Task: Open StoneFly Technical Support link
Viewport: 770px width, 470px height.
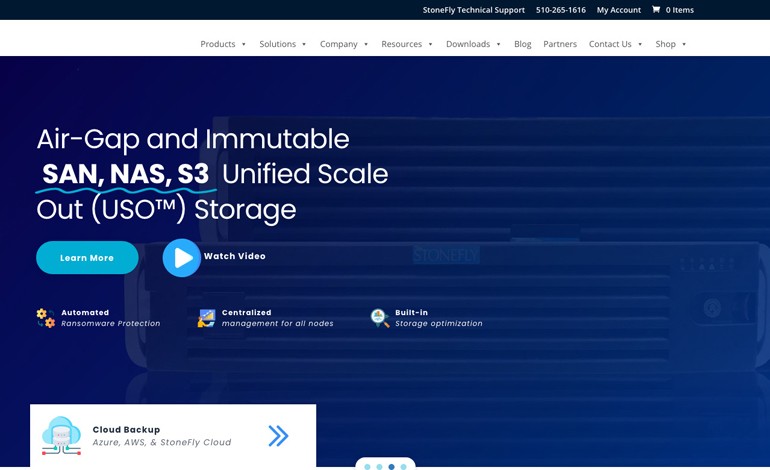Action: tap(473, 10)
